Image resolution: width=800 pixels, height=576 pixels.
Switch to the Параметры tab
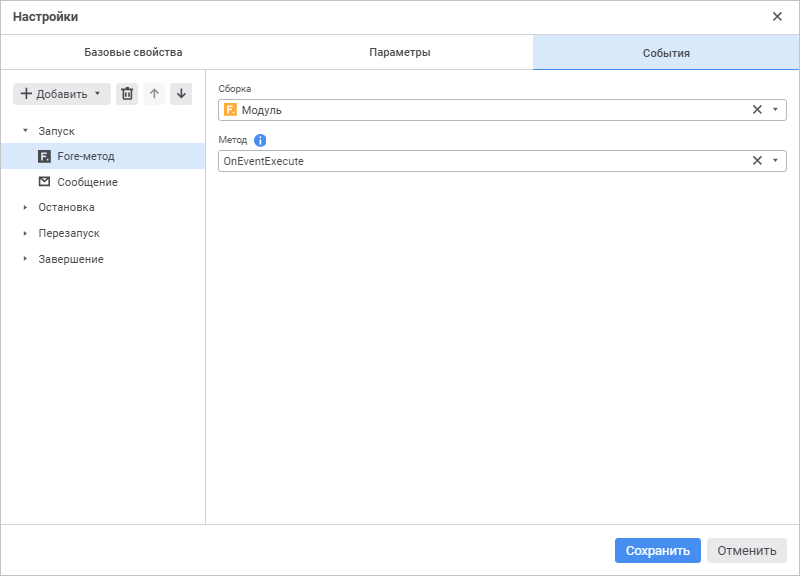[x=400, y=52]
